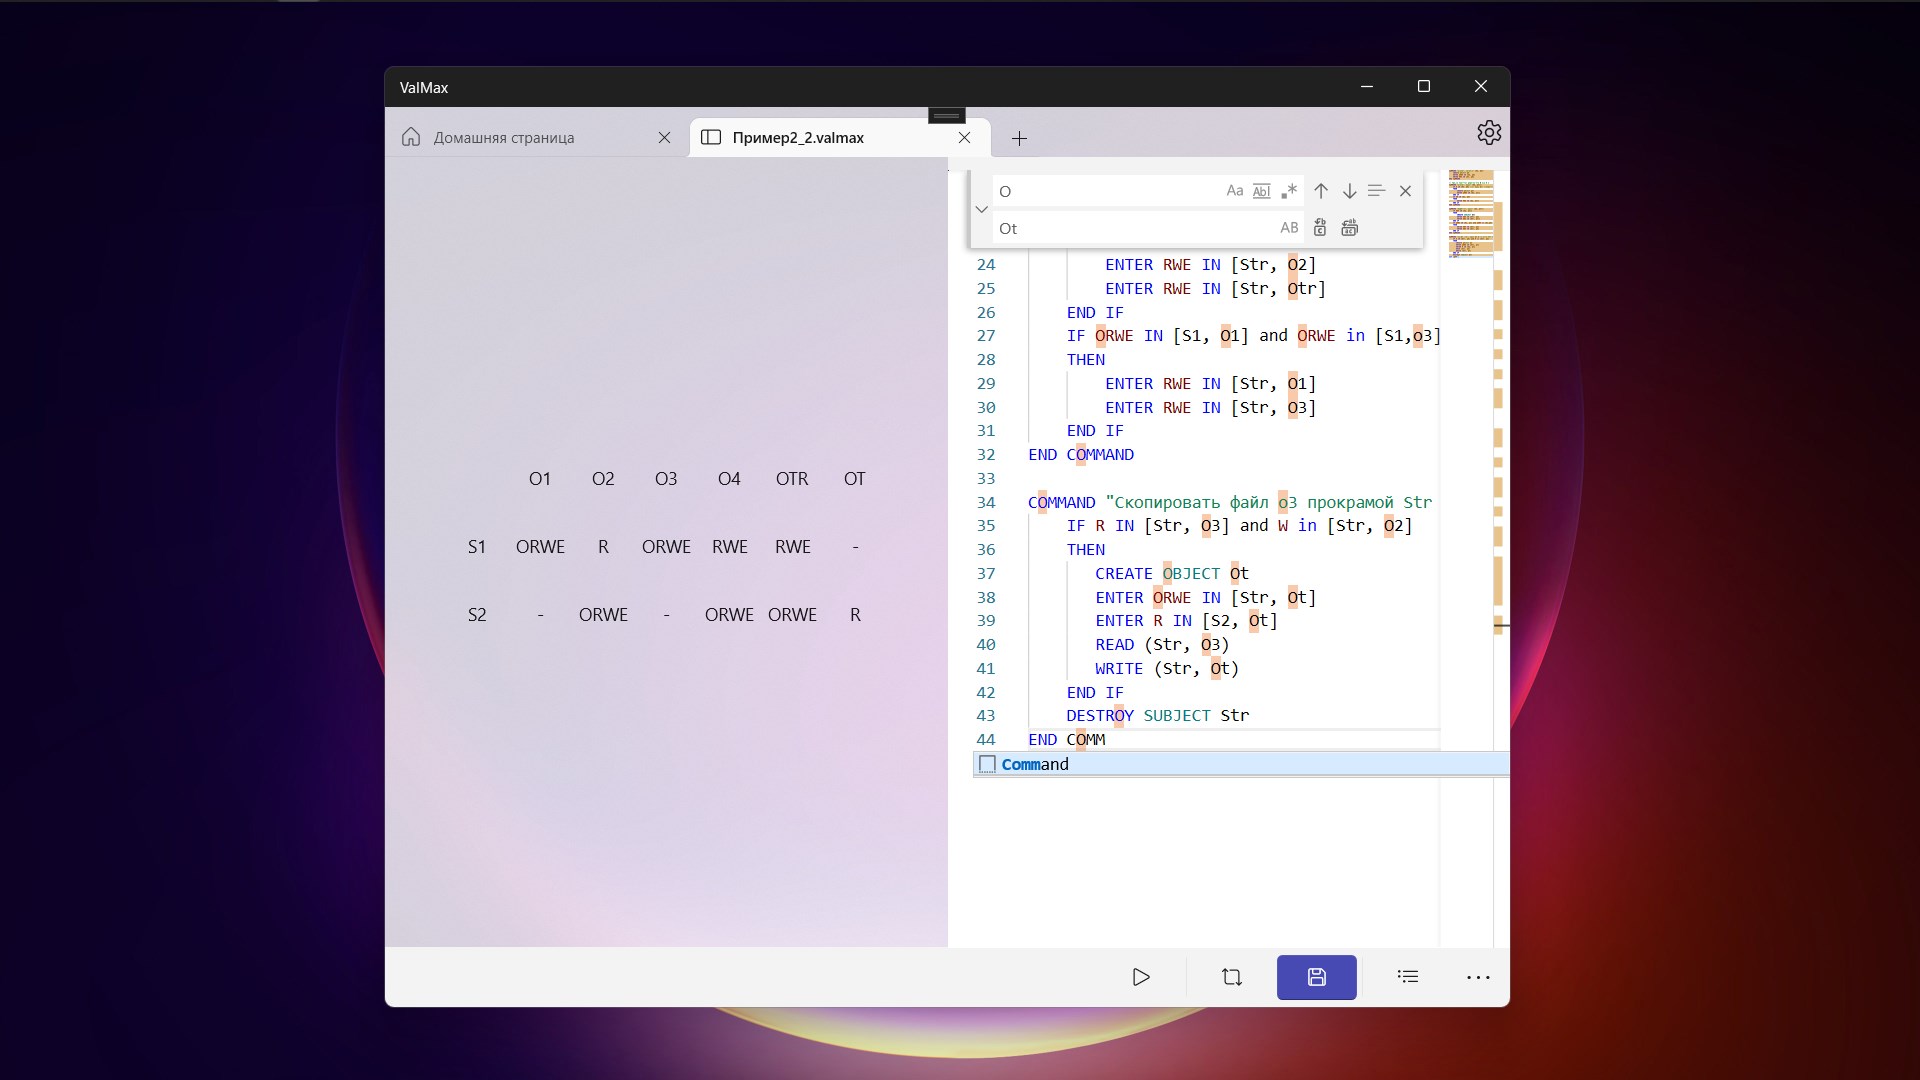Toggle regular expression search option
This screenshot has width=1920, height=1080.
[1289, 191]
